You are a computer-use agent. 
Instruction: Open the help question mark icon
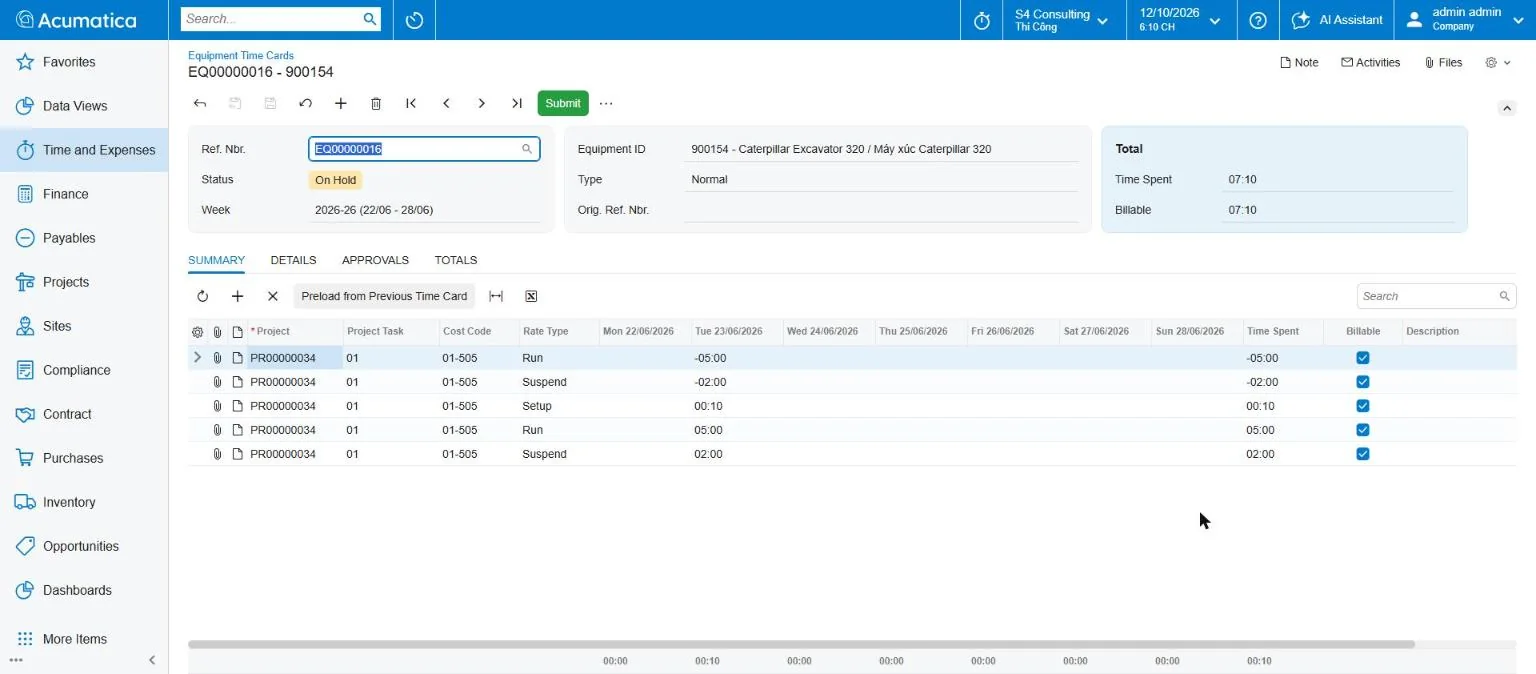coord(1258,20)
